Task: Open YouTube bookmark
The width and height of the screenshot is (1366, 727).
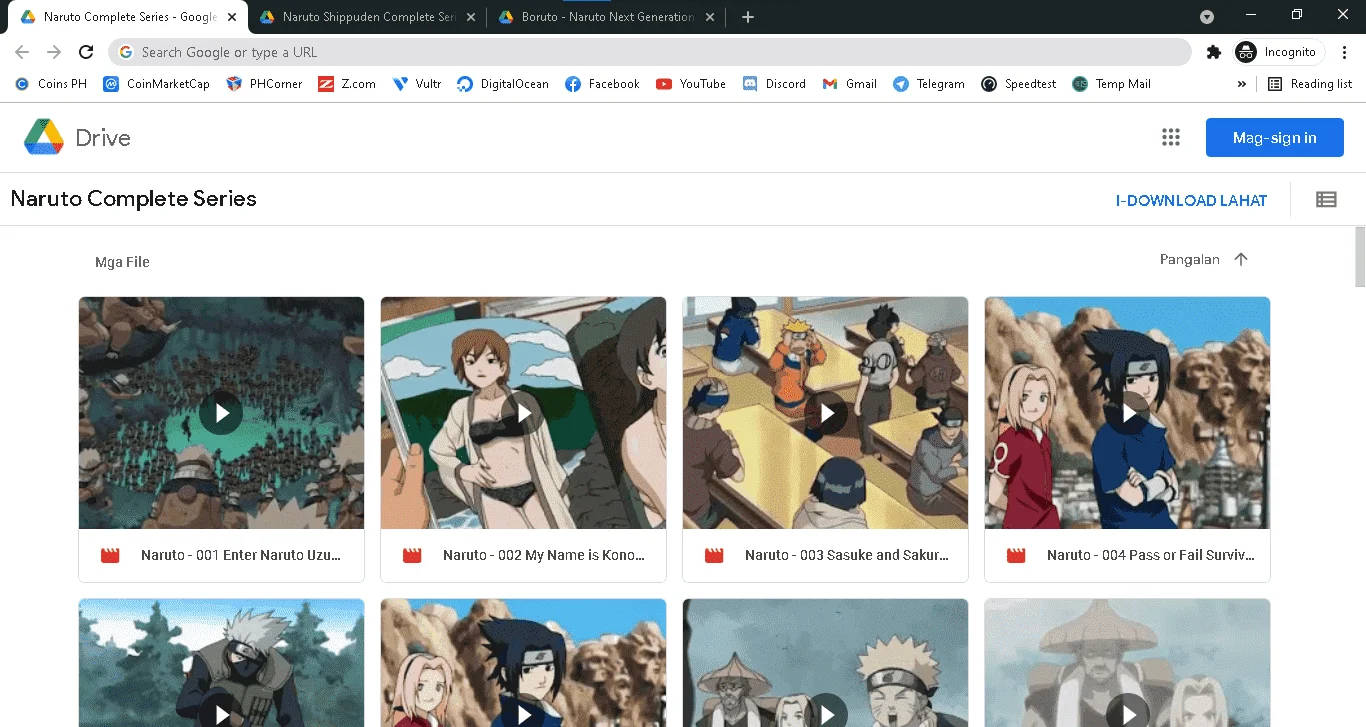Action: pyautogui.click(x=691, y=84)
